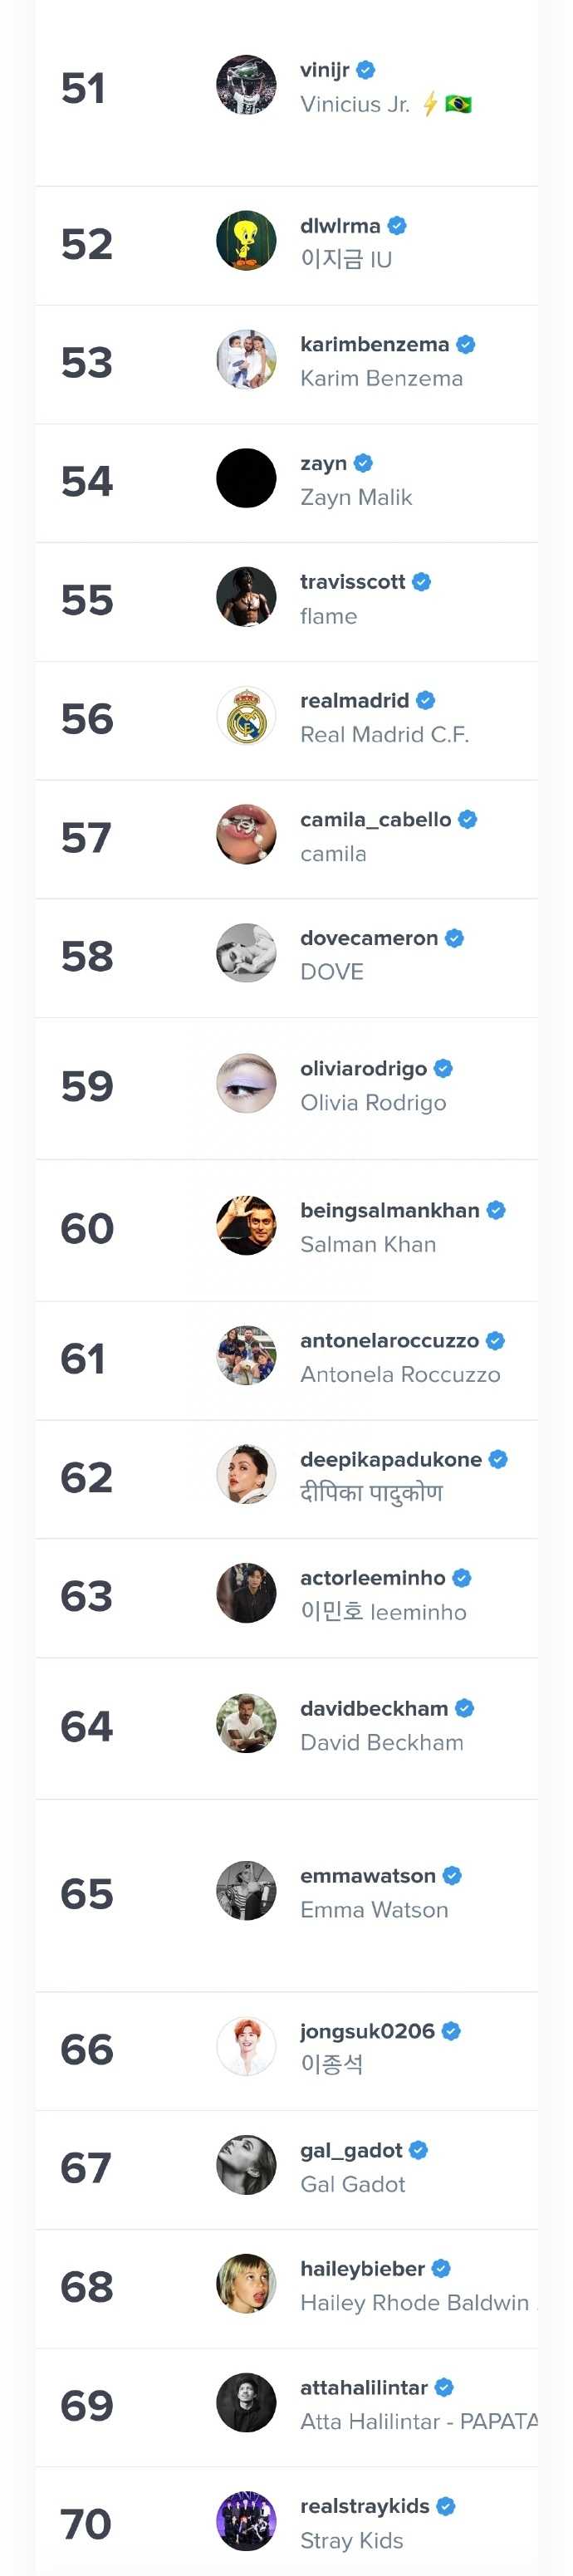Click actorleeminho profile picture
The width and height of the screenshot is (573, 2576).
246,1593
